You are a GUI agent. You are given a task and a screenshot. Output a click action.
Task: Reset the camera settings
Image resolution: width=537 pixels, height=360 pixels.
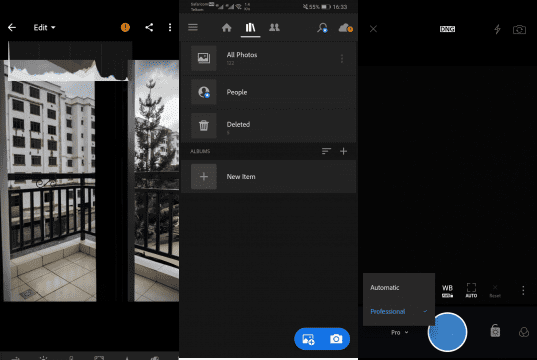tap(495, 291)
